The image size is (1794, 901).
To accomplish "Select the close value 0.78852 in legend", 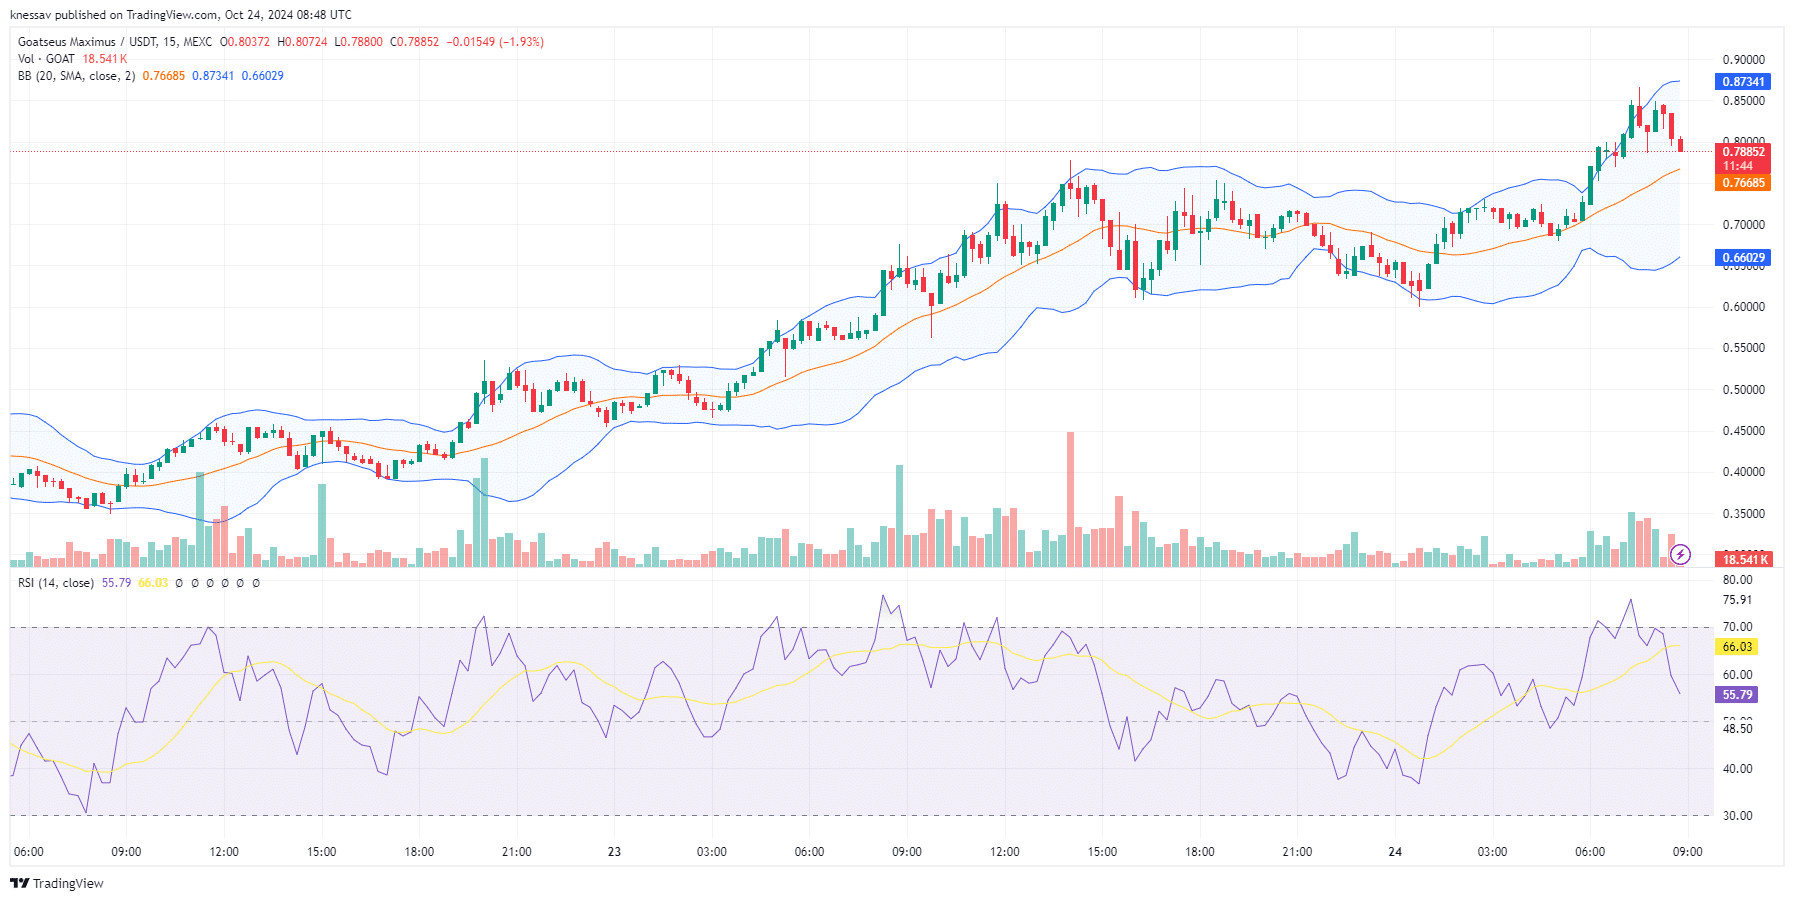I will coord(414,42).
